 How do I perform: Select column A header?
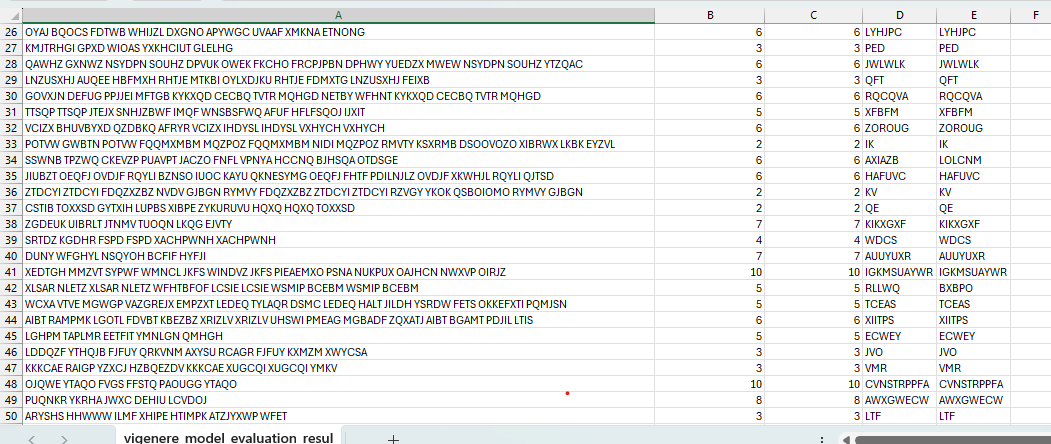click(x=338, y=15)
